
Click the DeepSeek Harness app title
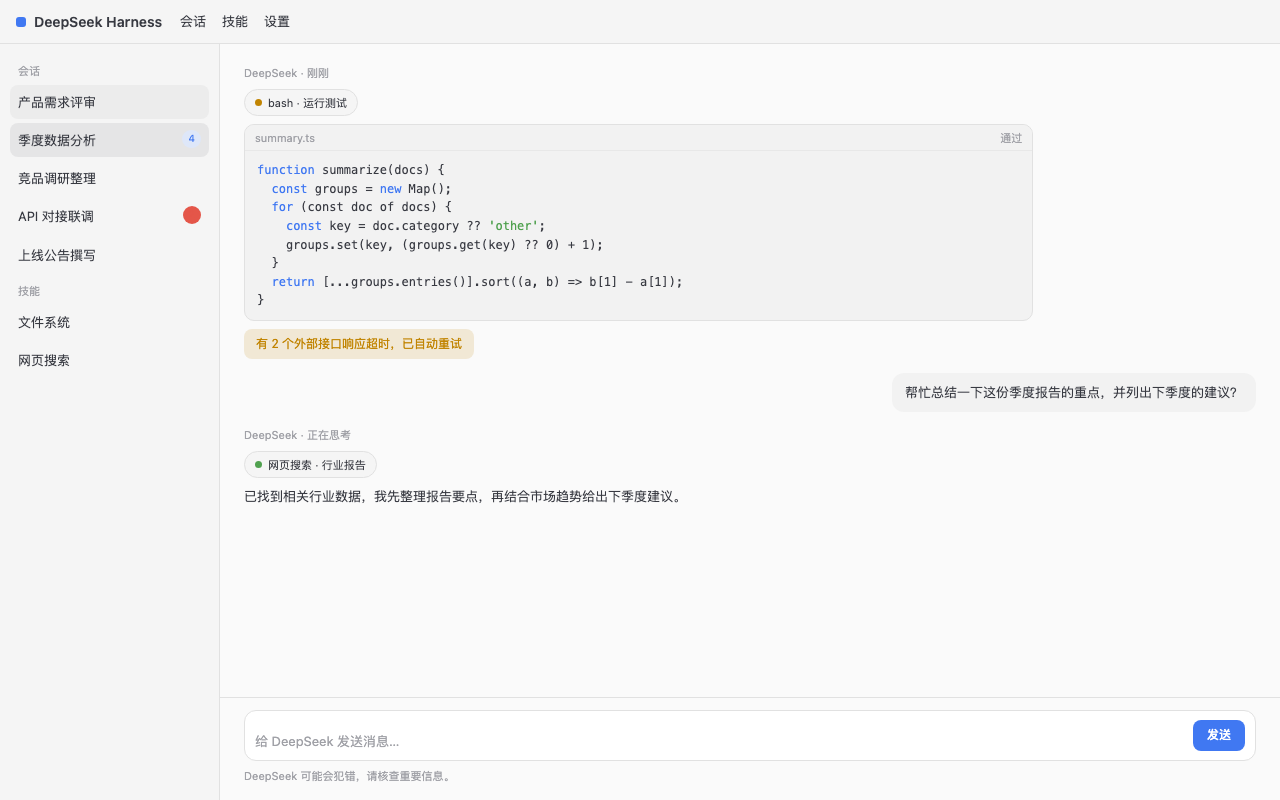tap(98, 22)
